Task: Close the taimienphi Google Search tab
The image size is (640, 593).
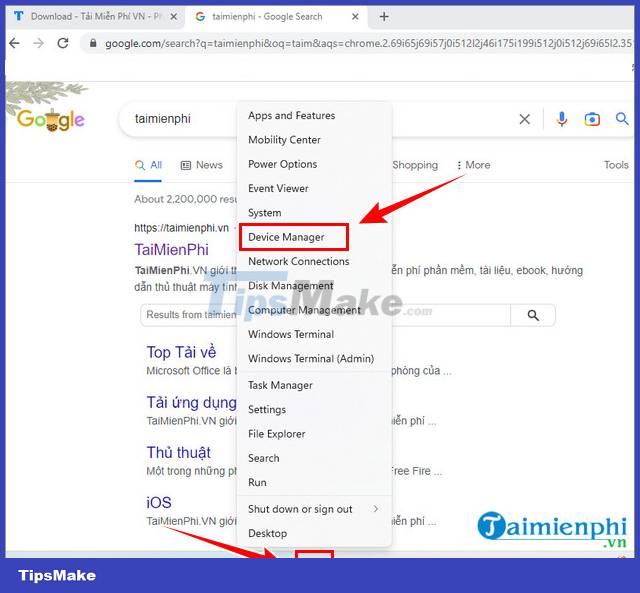Action: pos(355,17)
